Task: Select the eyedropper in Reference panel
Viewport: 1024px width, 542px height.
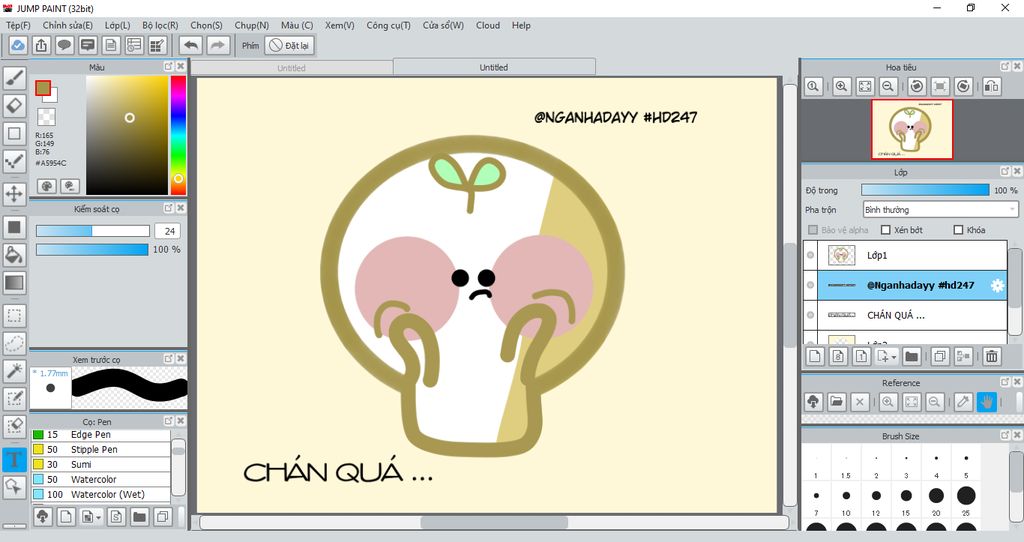Action: (x=963, y=402)
